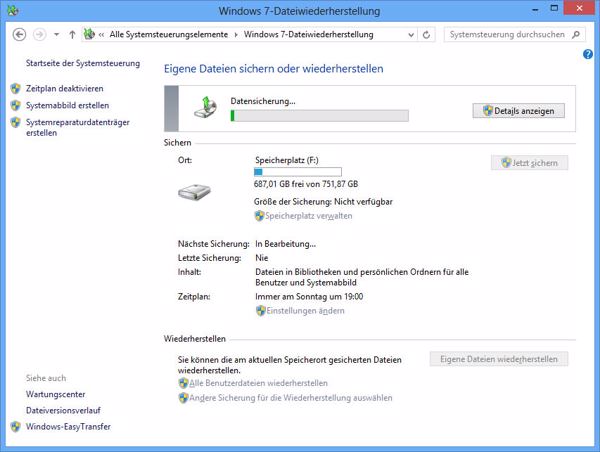Viewport: 600px width, 452px height.
Task: Click Eigene Dateien wiederherstellen button
Action: tap(499, 359)
